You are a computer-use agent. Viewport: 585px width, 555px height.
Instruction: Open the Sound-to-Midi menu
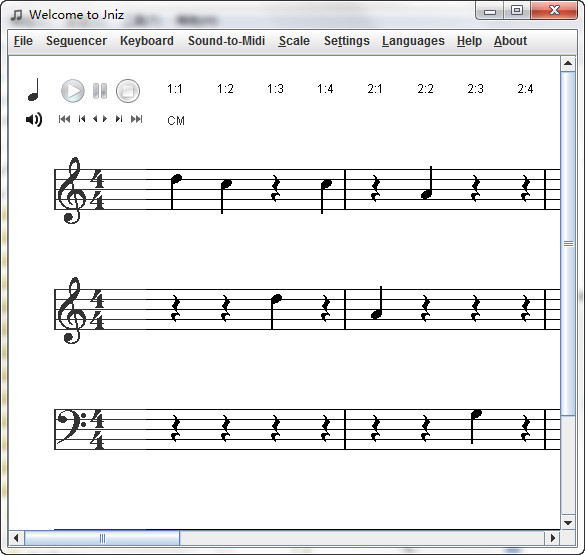[226, 41]
